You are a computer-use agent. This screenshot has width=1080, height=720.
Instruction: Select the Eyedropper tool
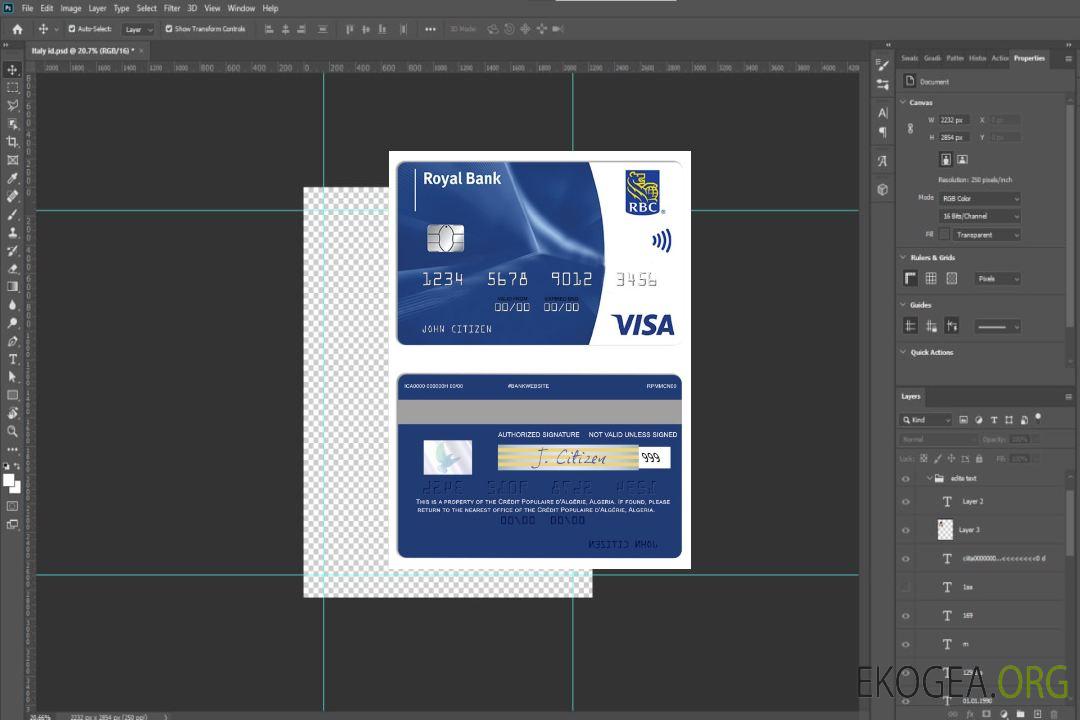[x=12, y=178]
